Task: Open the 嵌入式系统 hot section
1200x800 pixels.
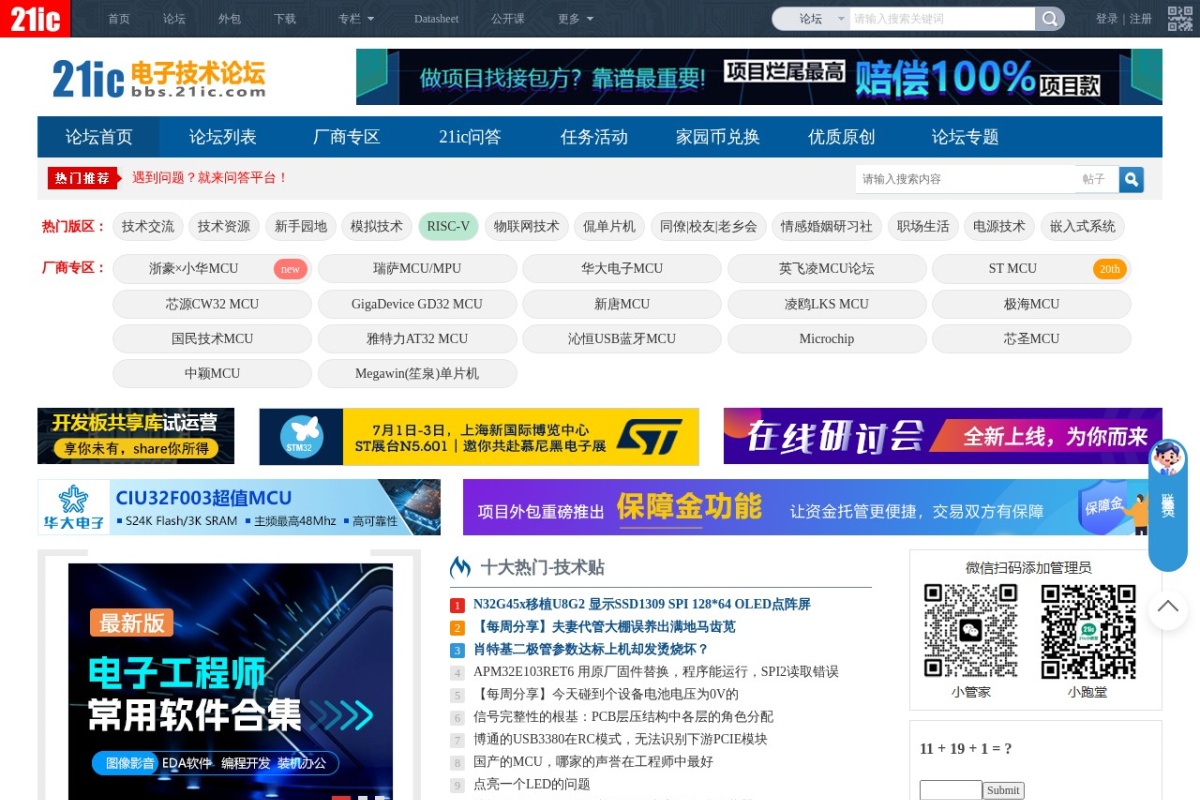Action: (1083, 227)
